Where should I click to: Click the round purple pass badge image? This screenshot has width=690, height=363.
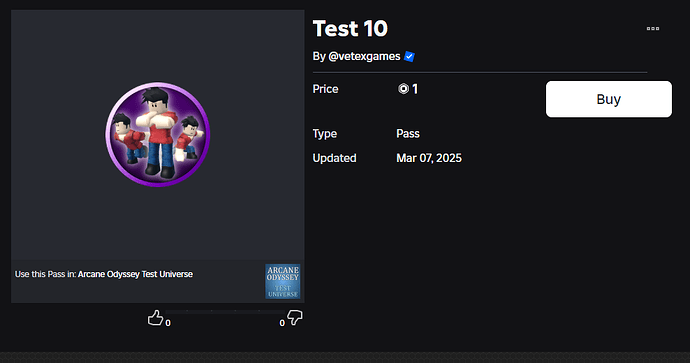[x=158, y=134]
